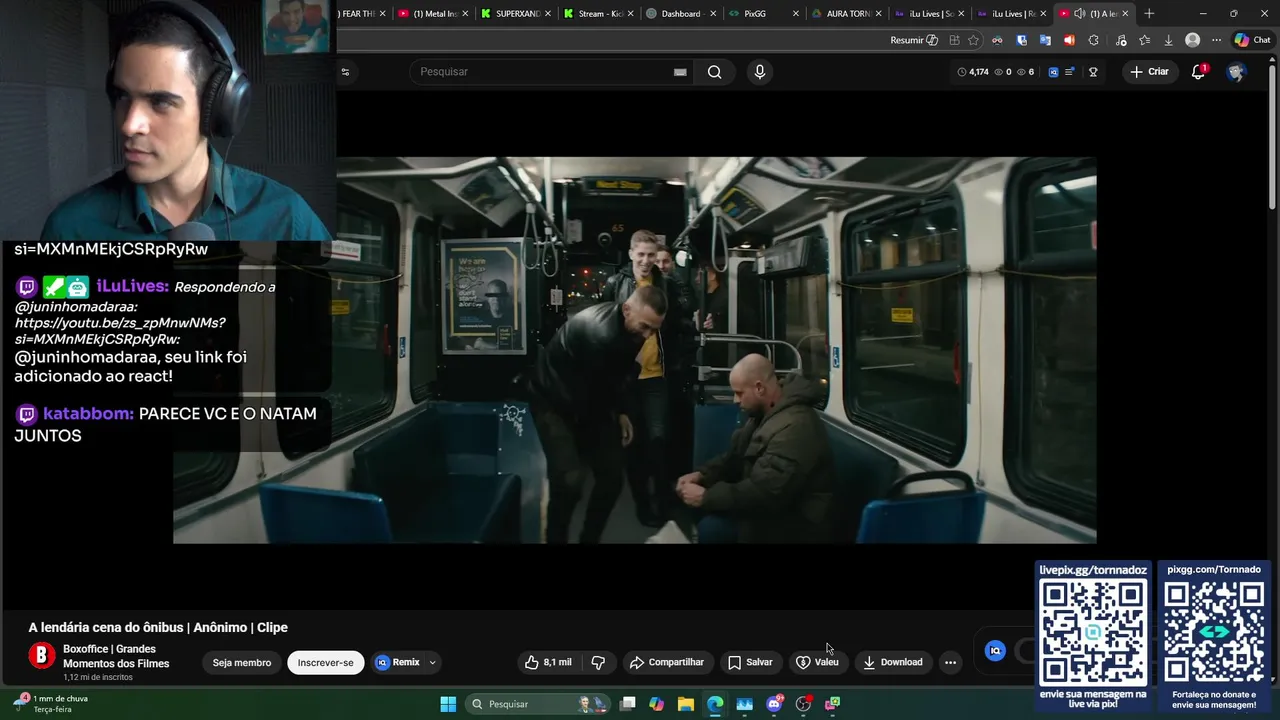Click the blue IQ icon beside the QR codes

pos(995,651)
